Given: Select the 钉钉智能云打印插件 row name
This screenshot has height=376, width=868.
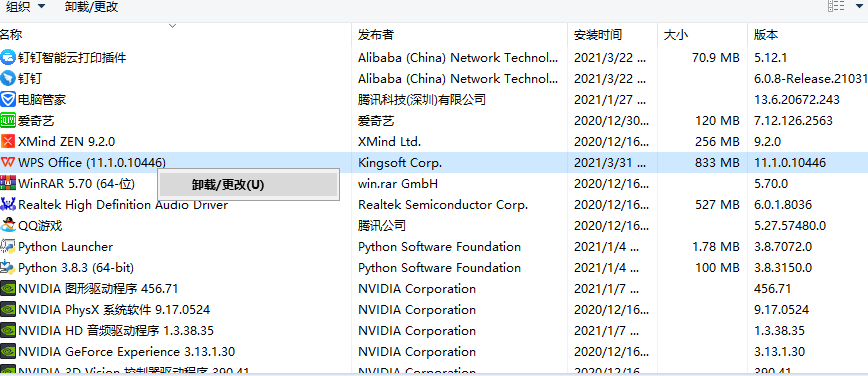Looking at the screenshot, I should click(72, 57).
